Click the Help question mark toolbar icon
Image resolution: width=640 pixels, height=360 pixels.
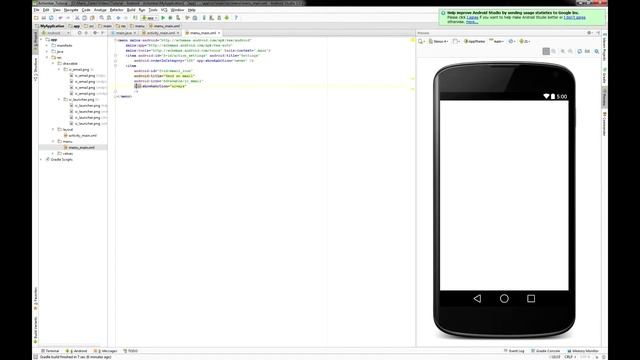point(236,18)
